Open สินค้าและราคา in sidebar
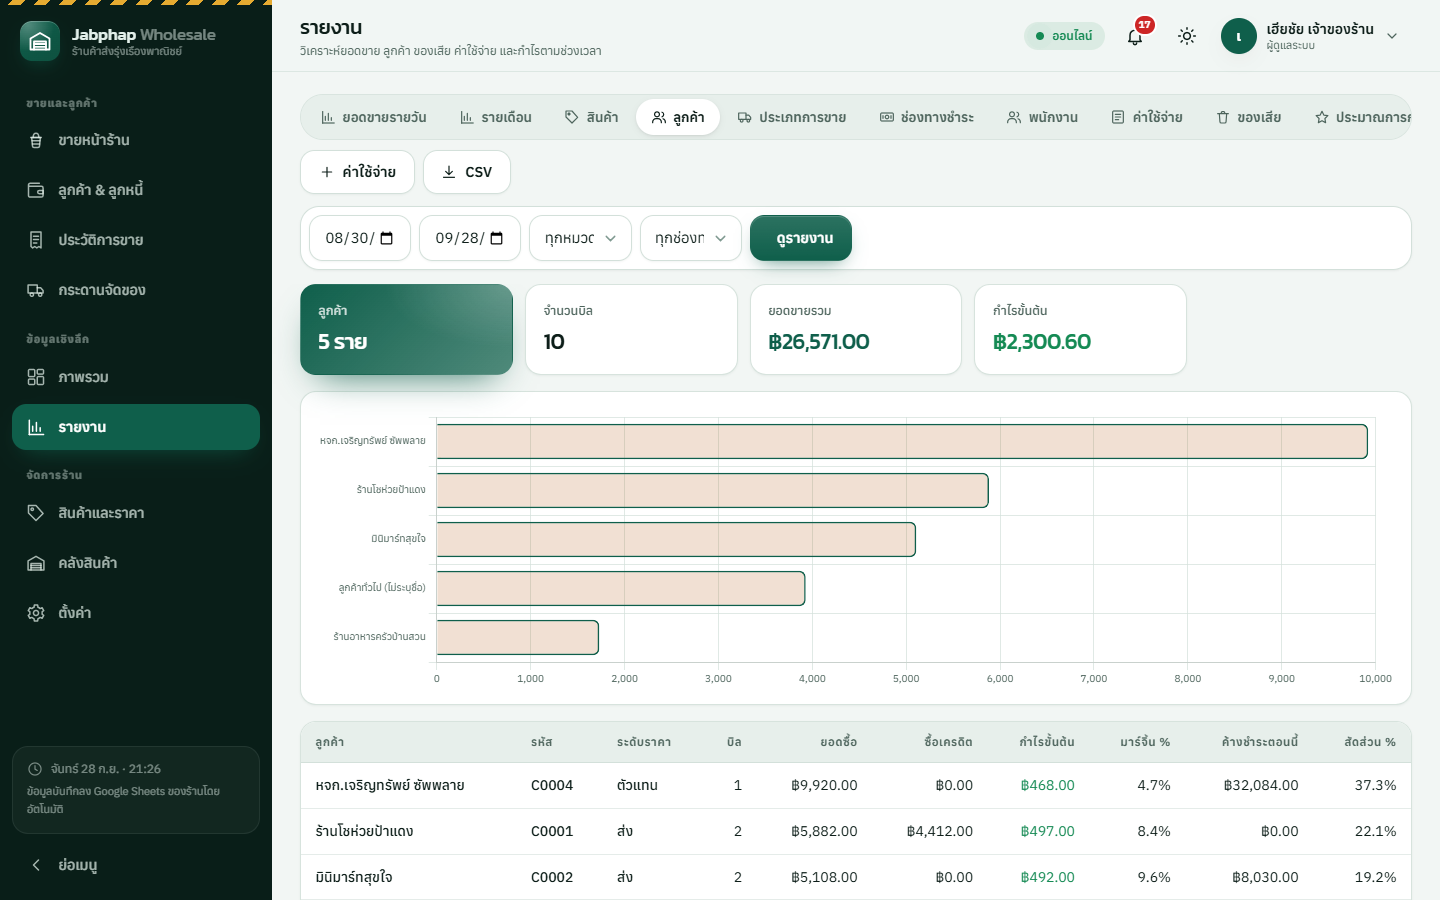The image size is (1440, 900). 136,513
